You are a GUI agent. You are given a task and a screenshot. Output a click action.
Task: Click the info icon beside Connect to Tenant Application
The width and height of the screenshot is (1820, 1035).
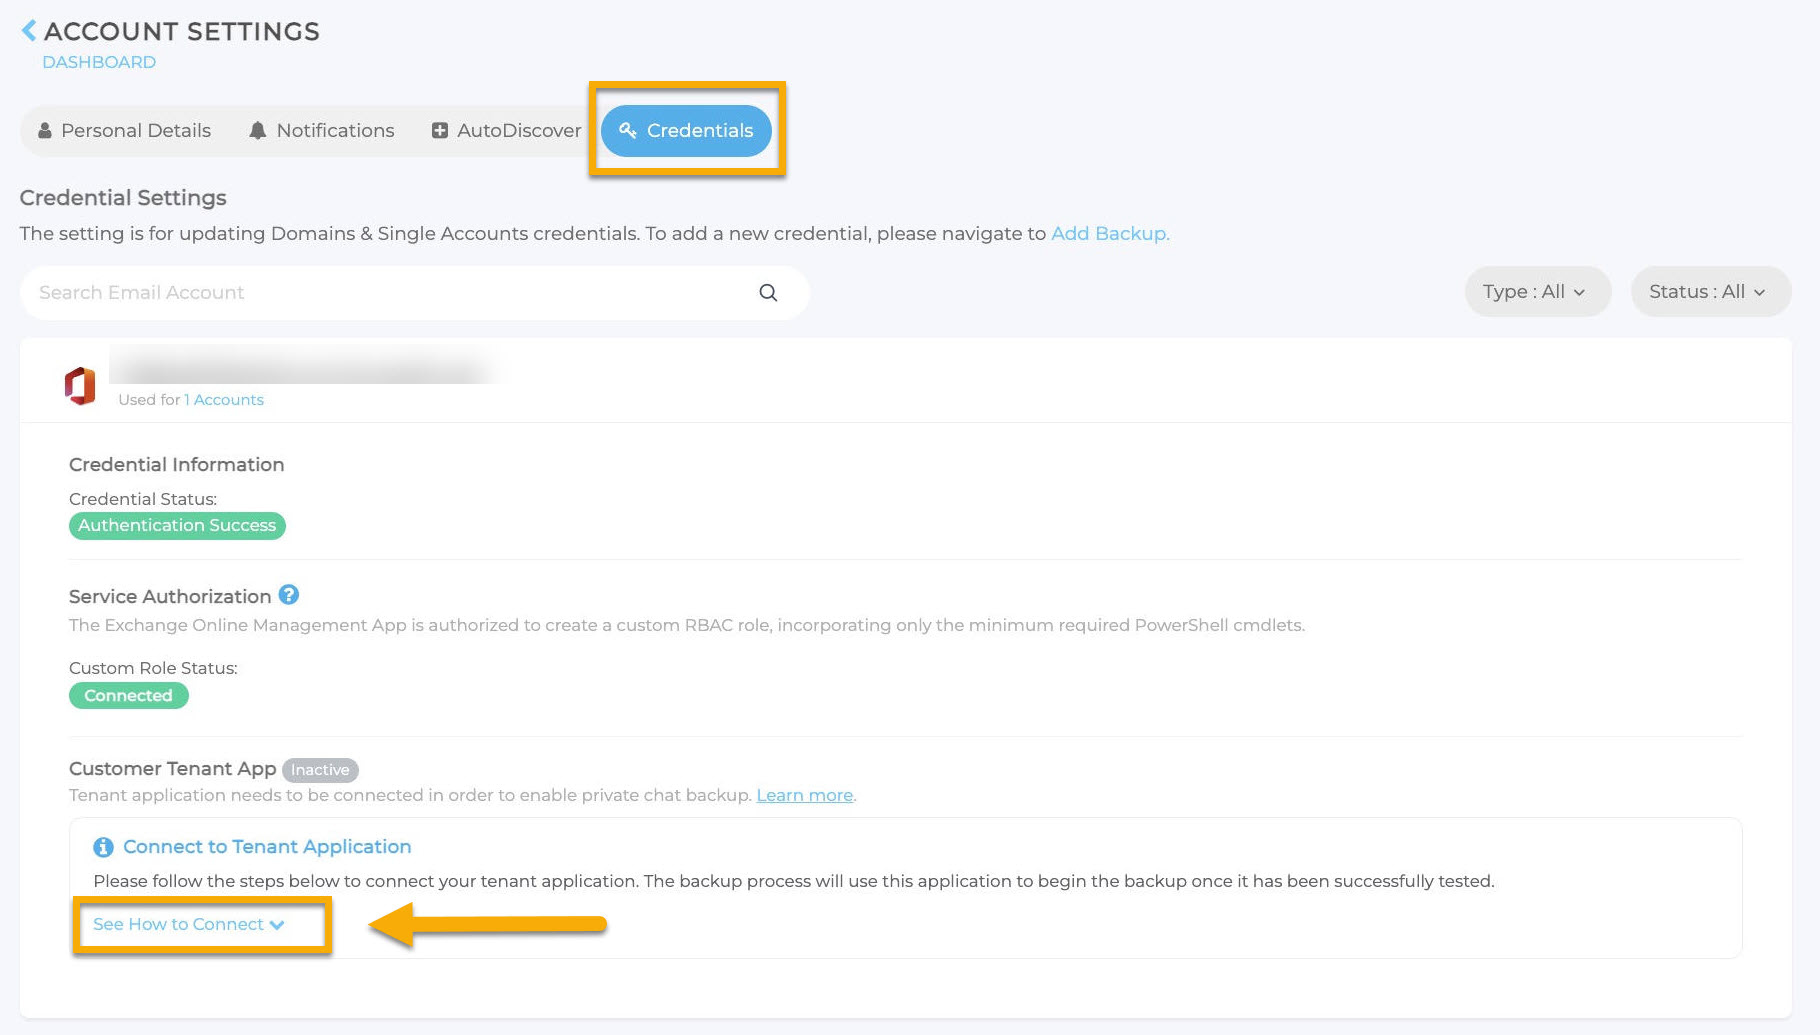(103, 847)
